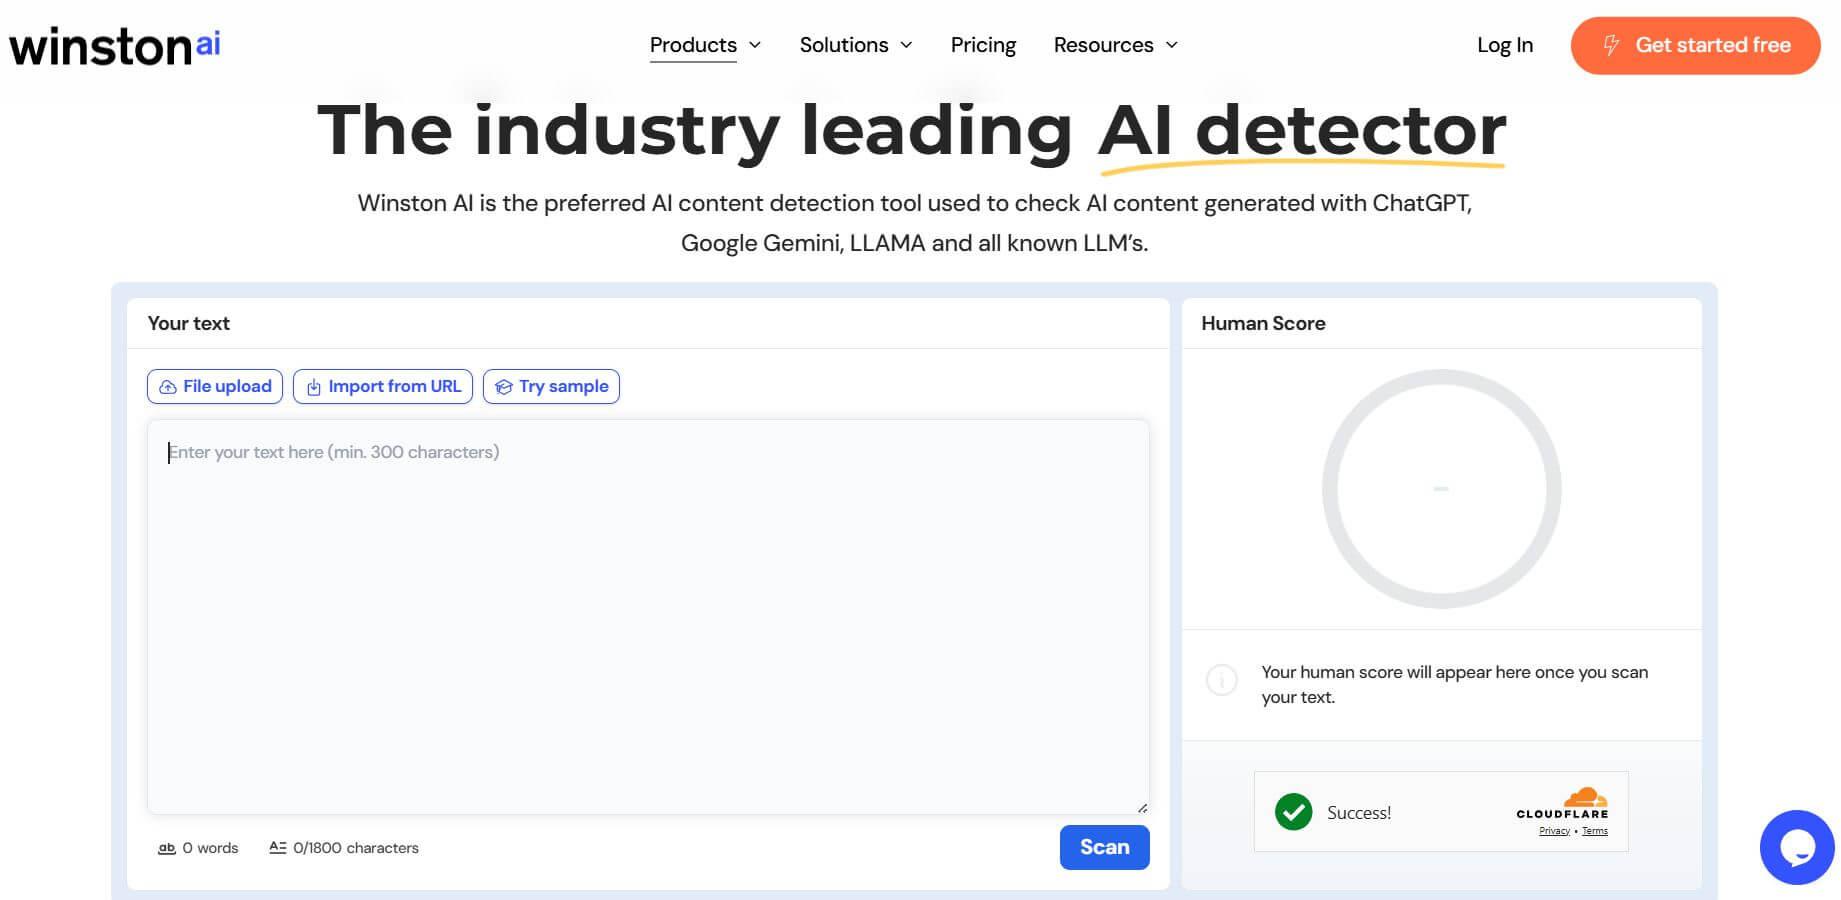Open Cloudflare Terms link
1841x900 pixels.
point(1595,831)
